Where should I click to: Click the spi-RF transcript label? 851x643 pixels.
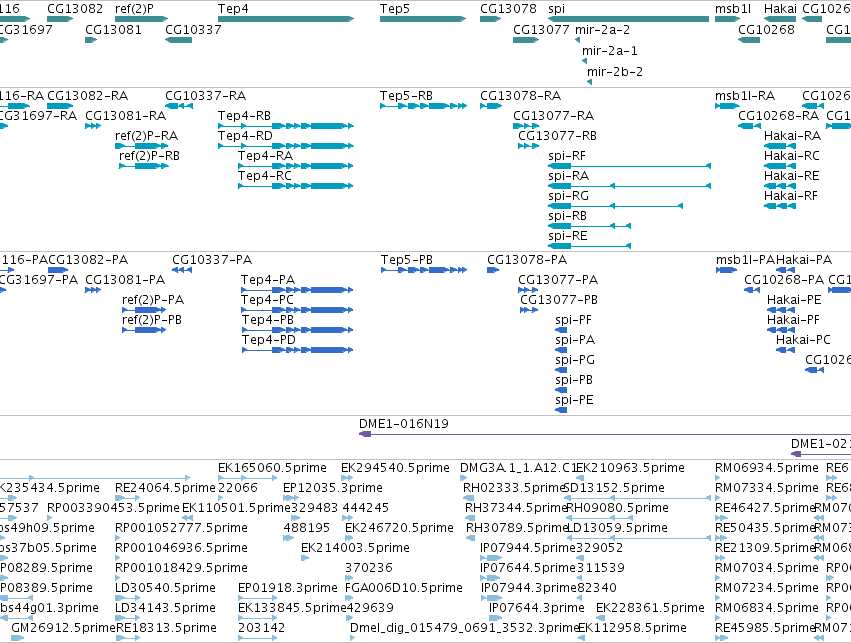[x=567, y=156]
